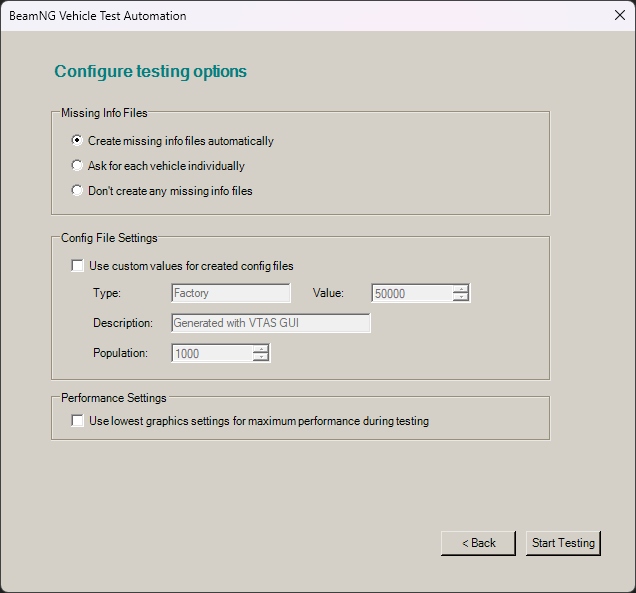636x593 pixels.
Task: Go back with the < Back button
Action: (478, 543)
